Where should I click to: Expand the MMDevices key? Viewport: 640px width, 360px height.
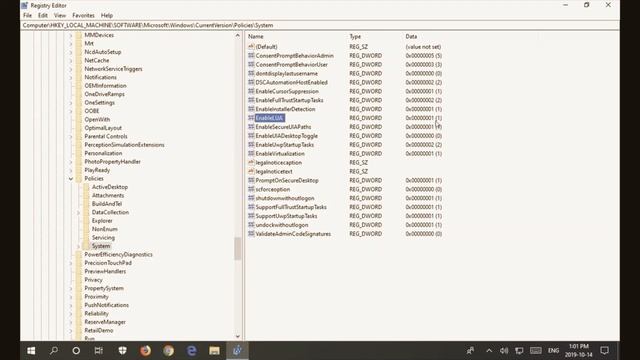click(71, 36)
